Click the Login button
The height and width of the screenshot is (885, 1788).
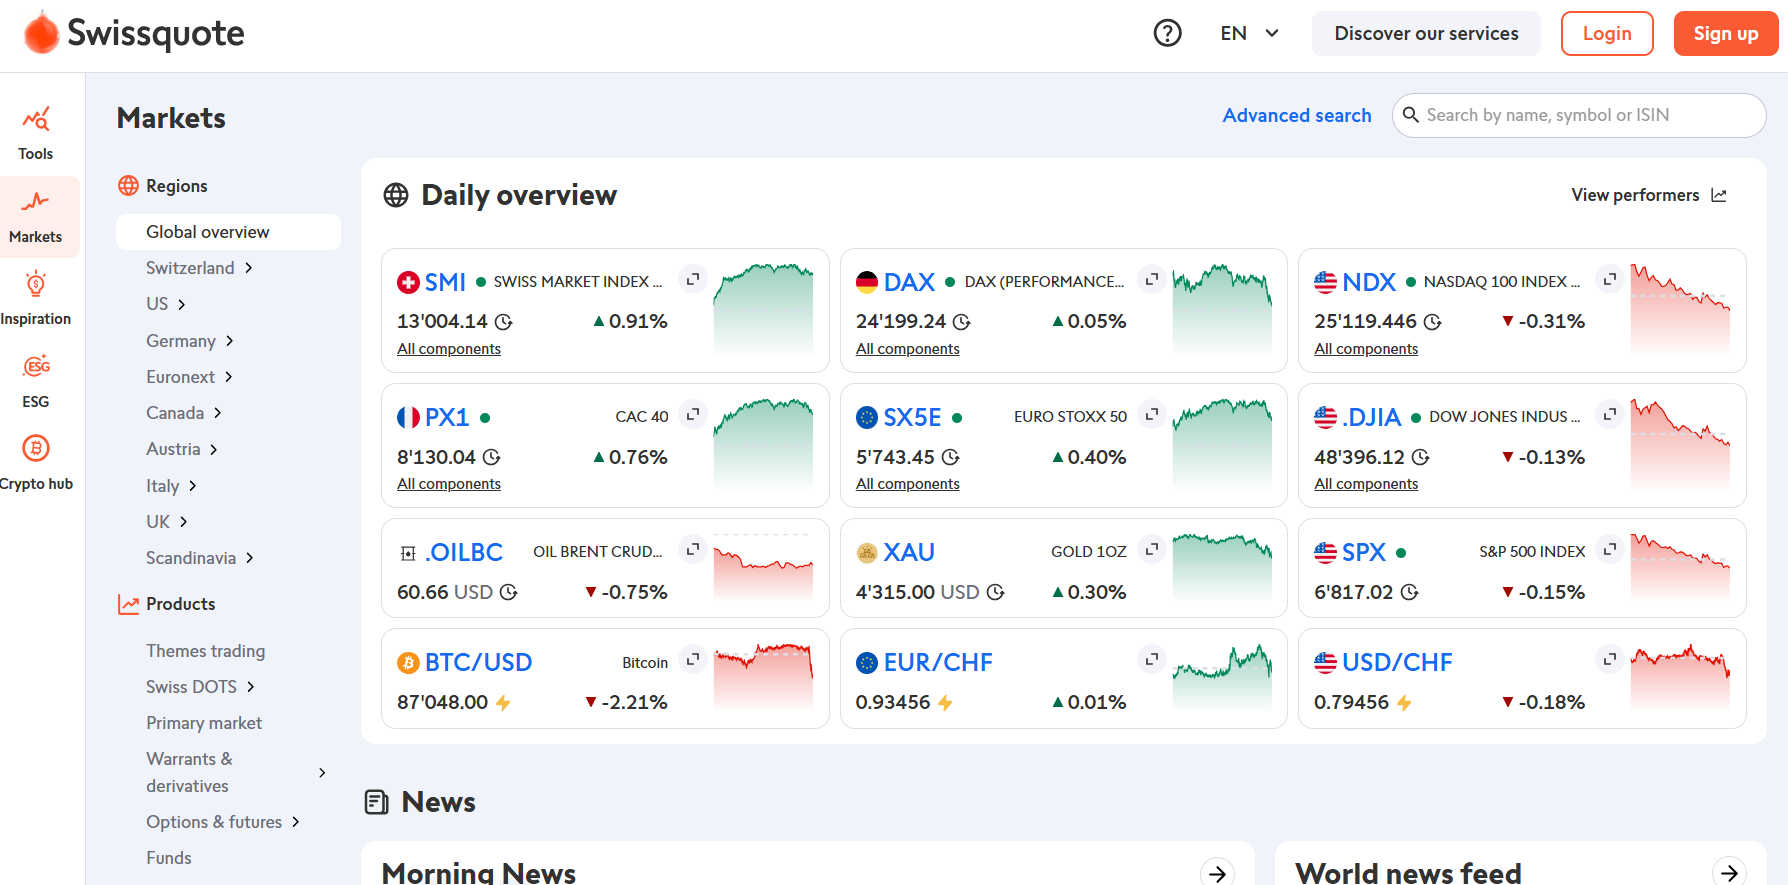click(x=1607, y=33)
